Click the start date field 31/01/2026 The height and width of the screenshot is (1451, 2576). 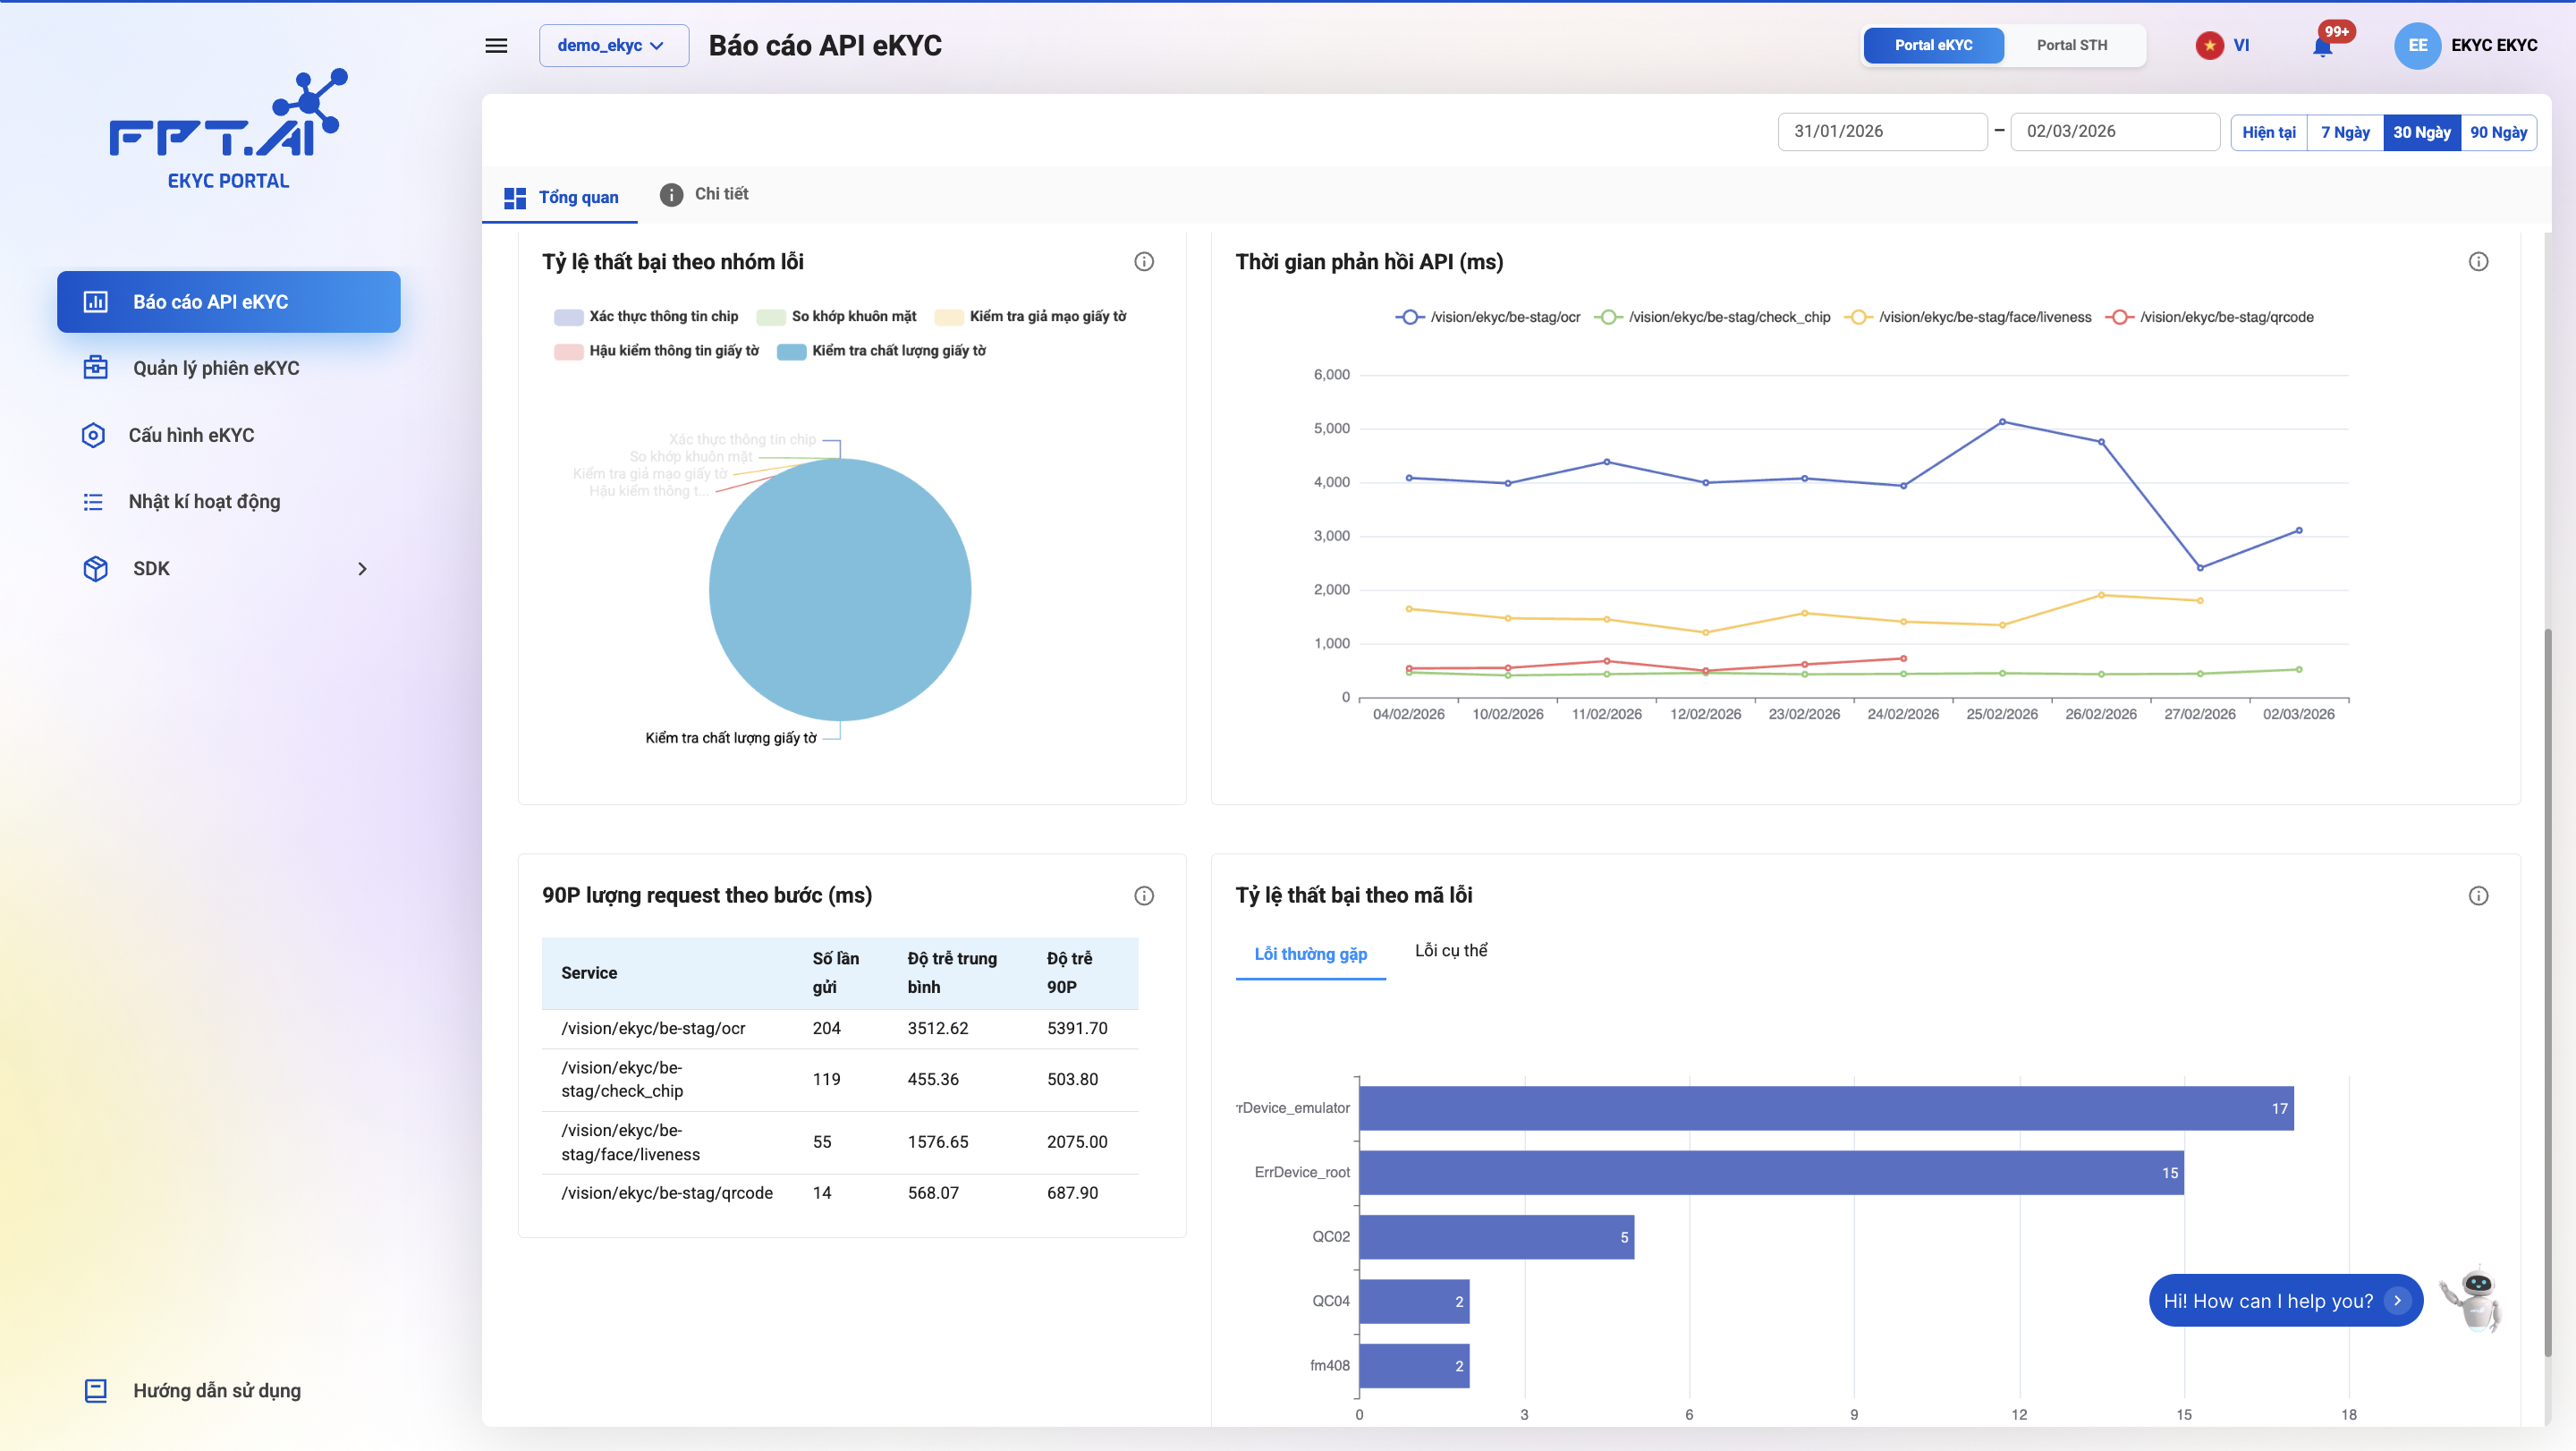tap(1881, 132)
